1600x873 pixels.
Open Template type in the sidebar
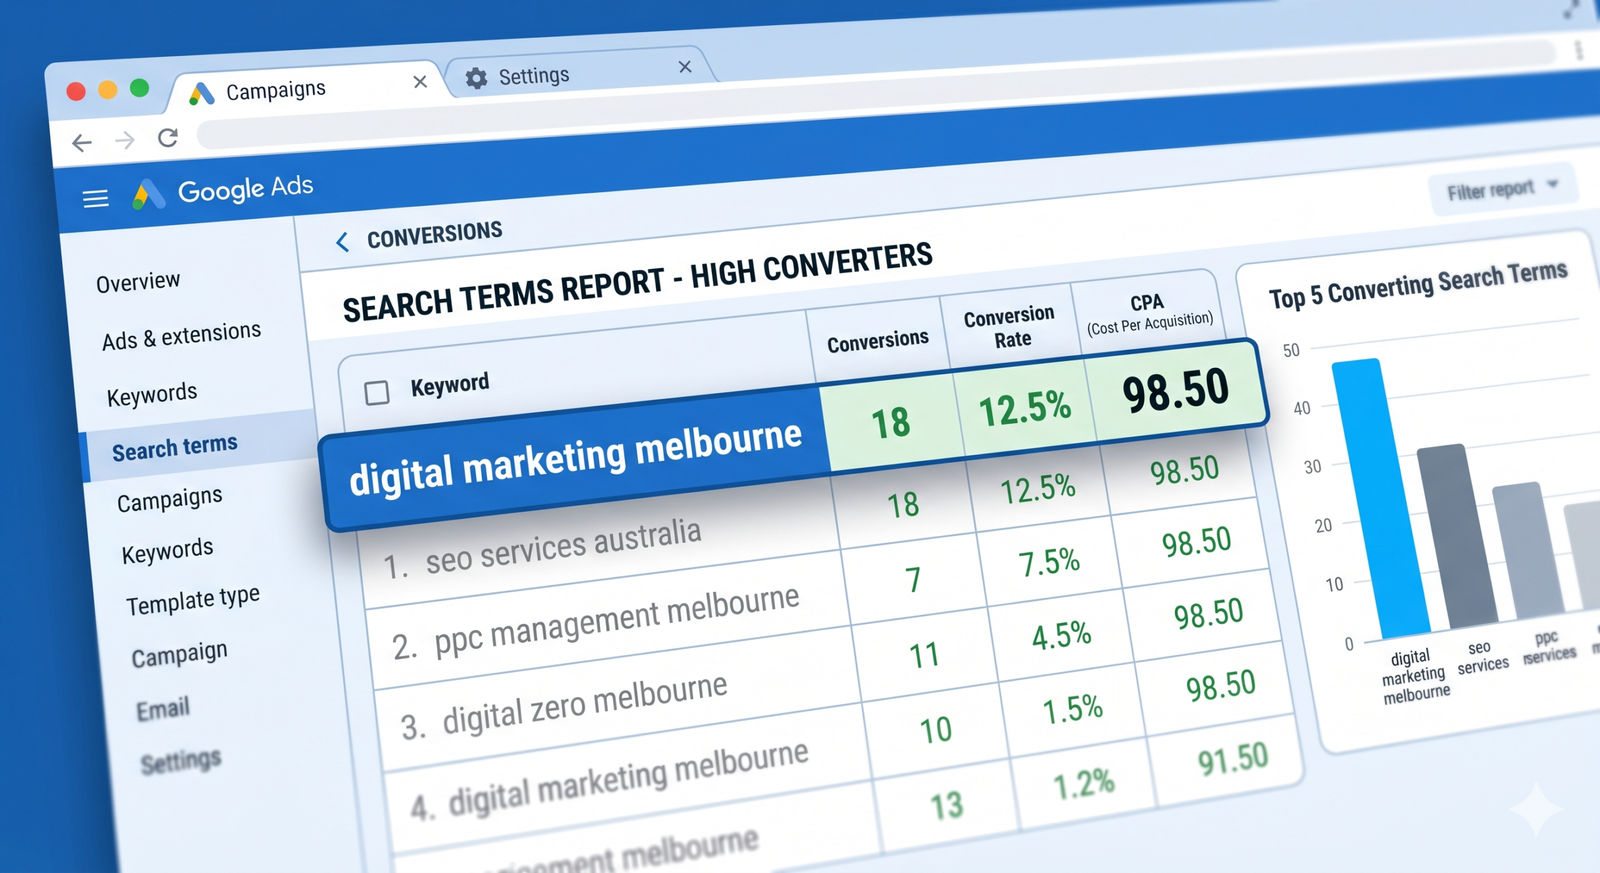click(x=193, y=600)
